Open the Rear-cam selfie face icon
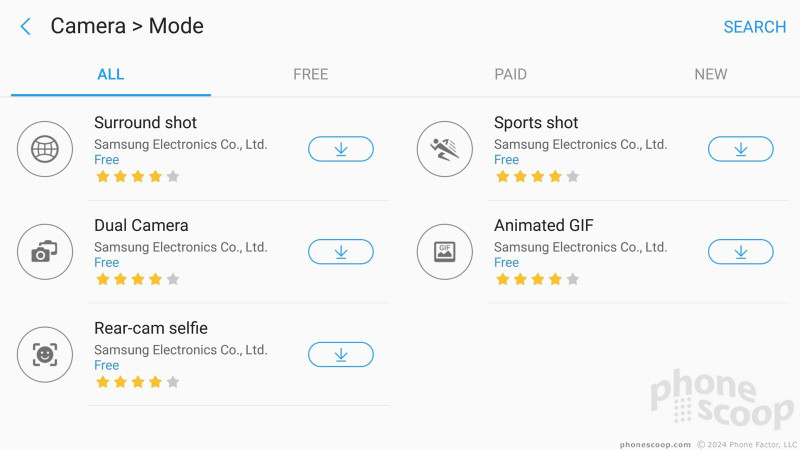Image resolution: width=800 pixels, height=450 pixels. pos(45,355)
